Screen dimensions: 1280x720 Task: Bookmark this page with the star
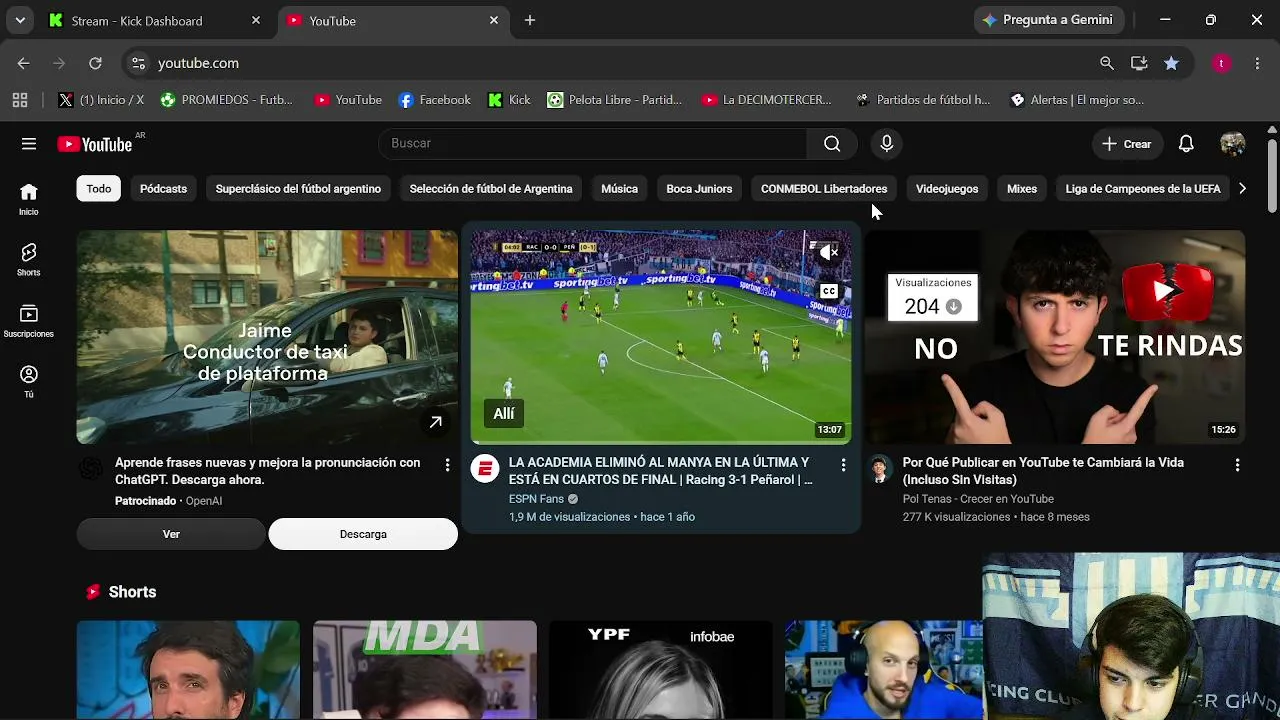pos(1171,63)
